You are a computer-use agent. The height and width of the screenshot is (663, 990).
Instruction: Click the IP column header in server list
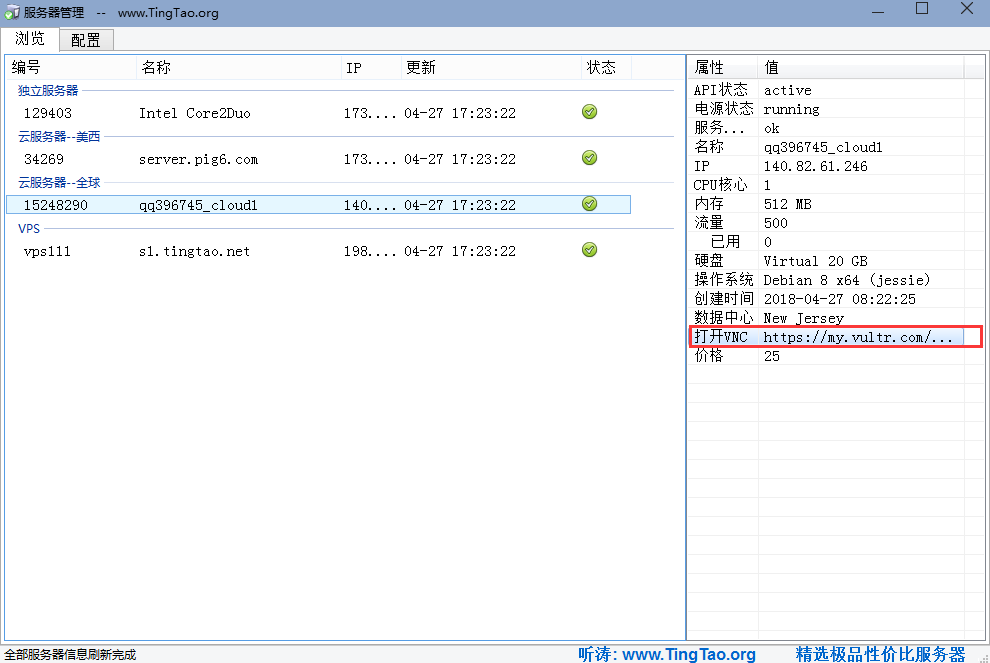click(371, 68)
